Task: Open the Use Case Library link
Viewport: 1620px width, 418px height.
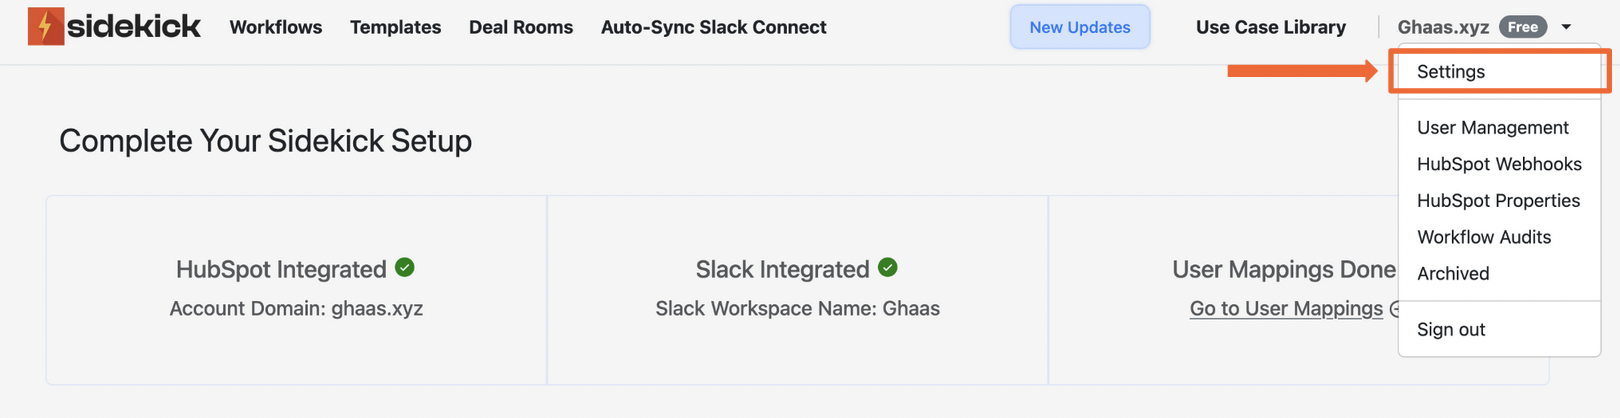Action: [x=1270, y=27]
